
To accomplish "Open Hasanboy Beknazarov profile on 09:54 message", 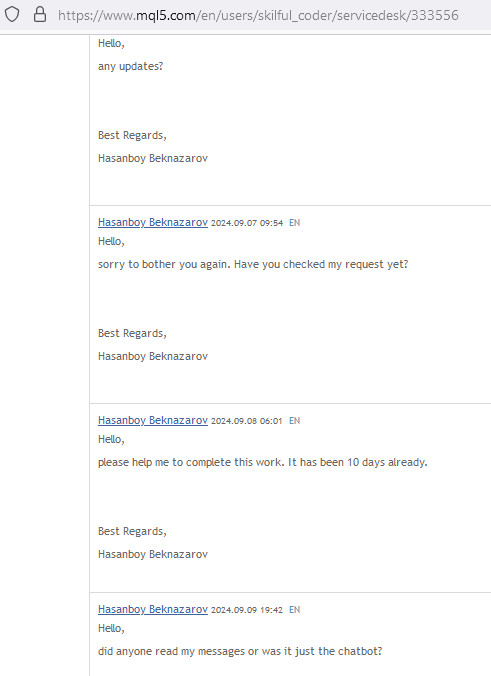I will pyautogui.click(x=153, y=222).
